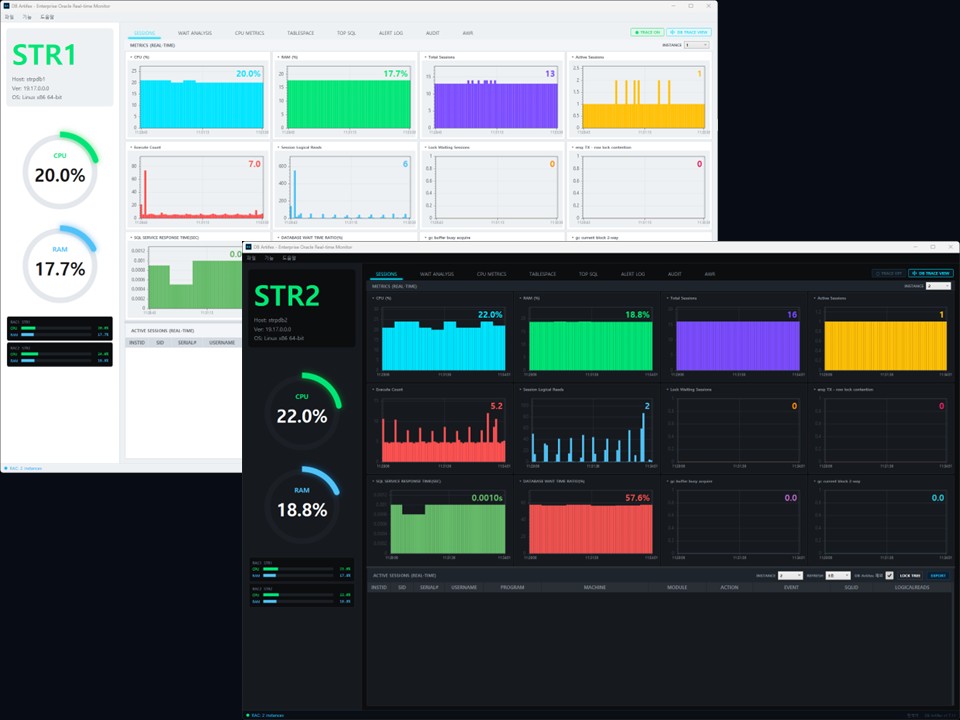Select SESSIONS tab in STR1 window
This screenshot has height=720, width=960.
(x=144, y=33)
